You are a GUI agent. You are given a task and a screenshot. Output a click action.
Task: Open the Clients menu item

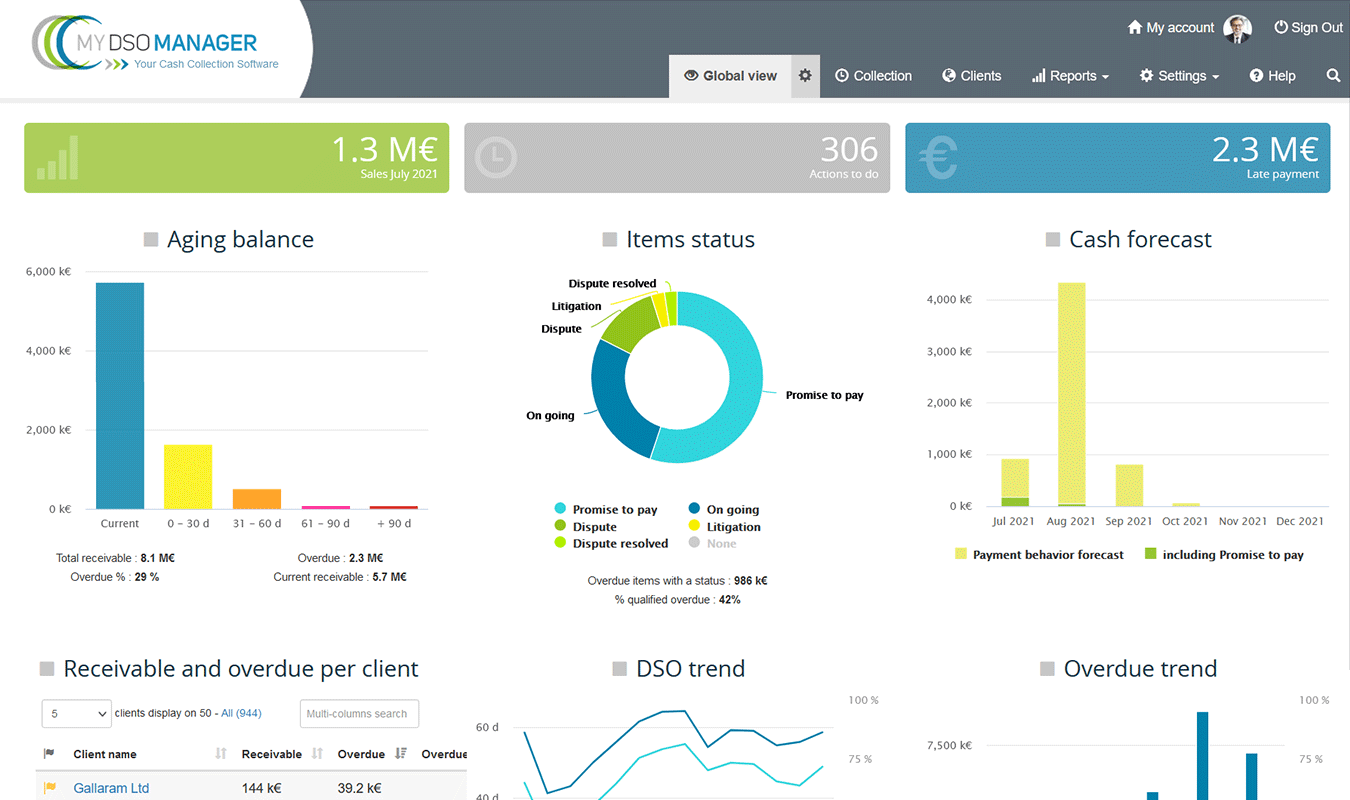pos(971,76)
